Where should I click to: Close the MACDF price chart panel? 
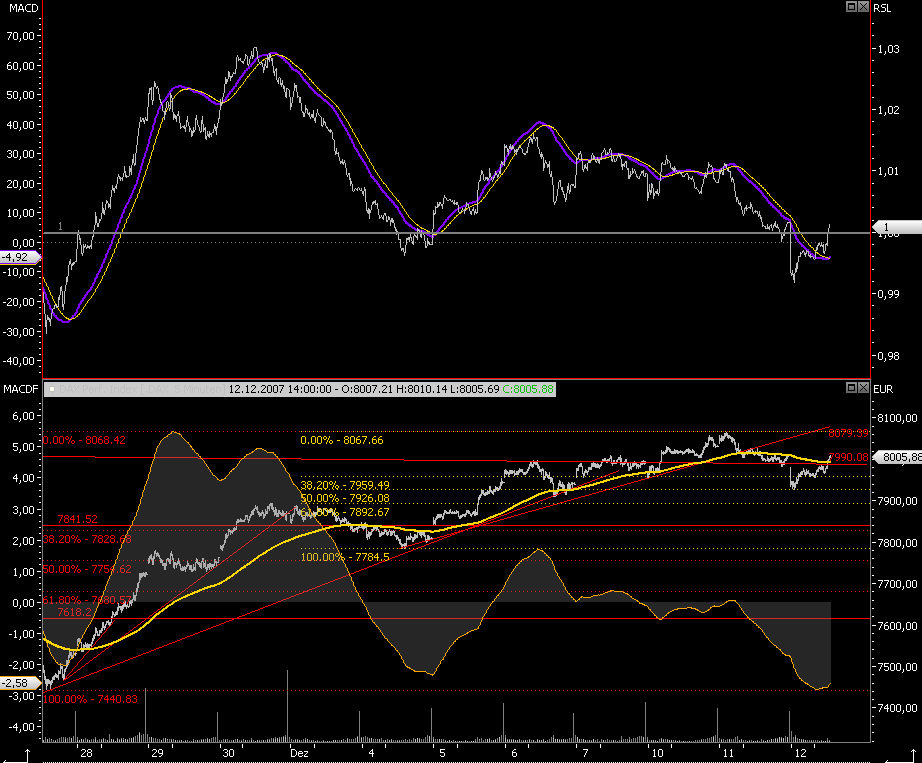(x=863, y=387)
